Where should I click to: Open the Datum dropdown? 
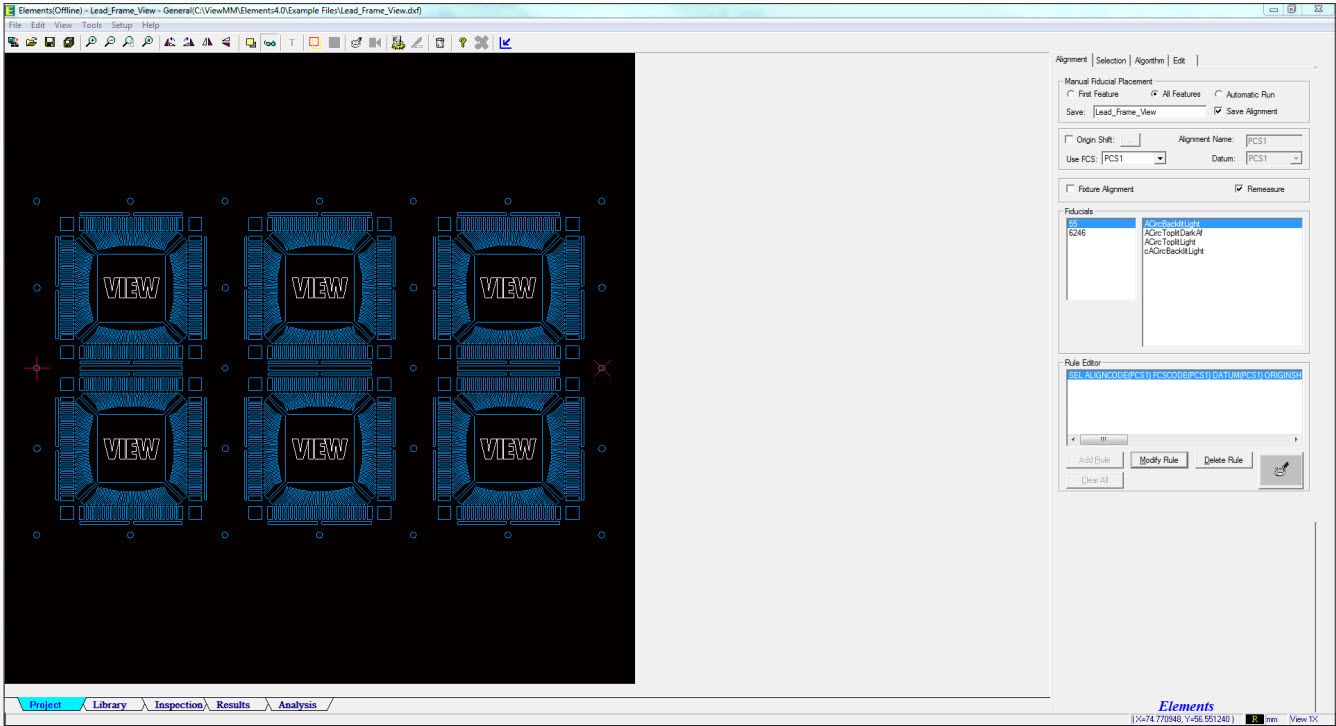(1296, 158)
